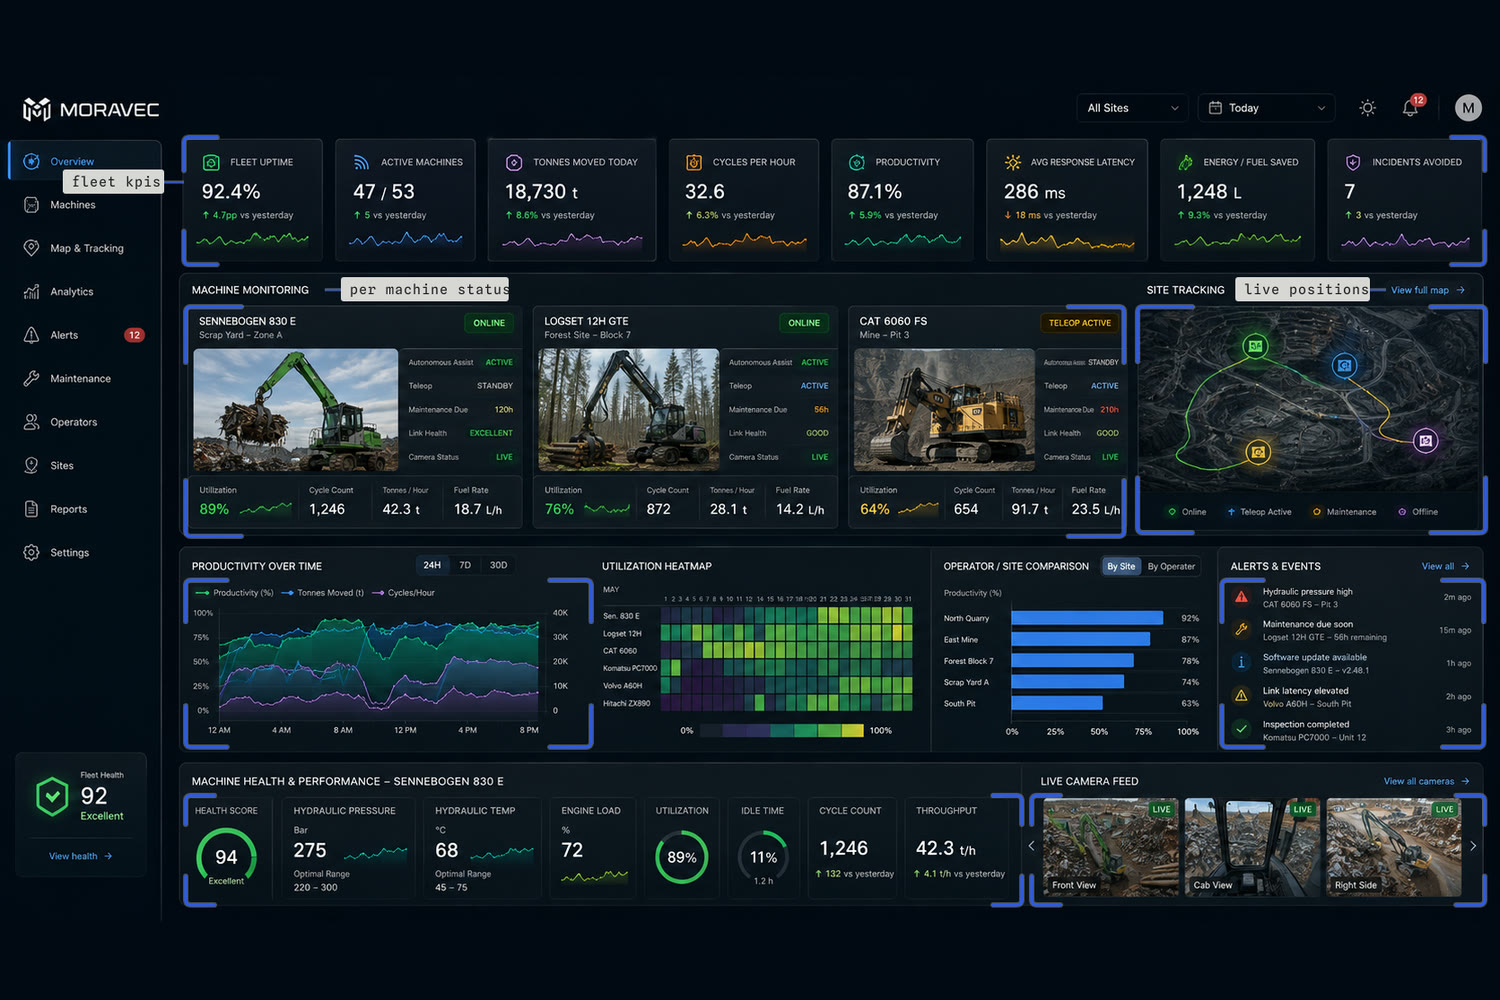Click the purple offline marker on map
Screen dimensions: 1500x1000
click(x=1426, y=440)
